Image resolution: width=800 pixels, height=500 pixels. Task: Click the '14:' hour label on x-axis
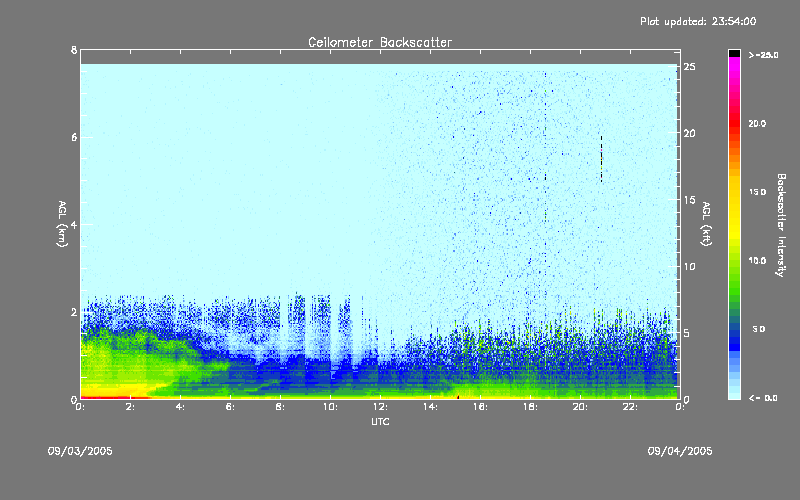(430, 407)
